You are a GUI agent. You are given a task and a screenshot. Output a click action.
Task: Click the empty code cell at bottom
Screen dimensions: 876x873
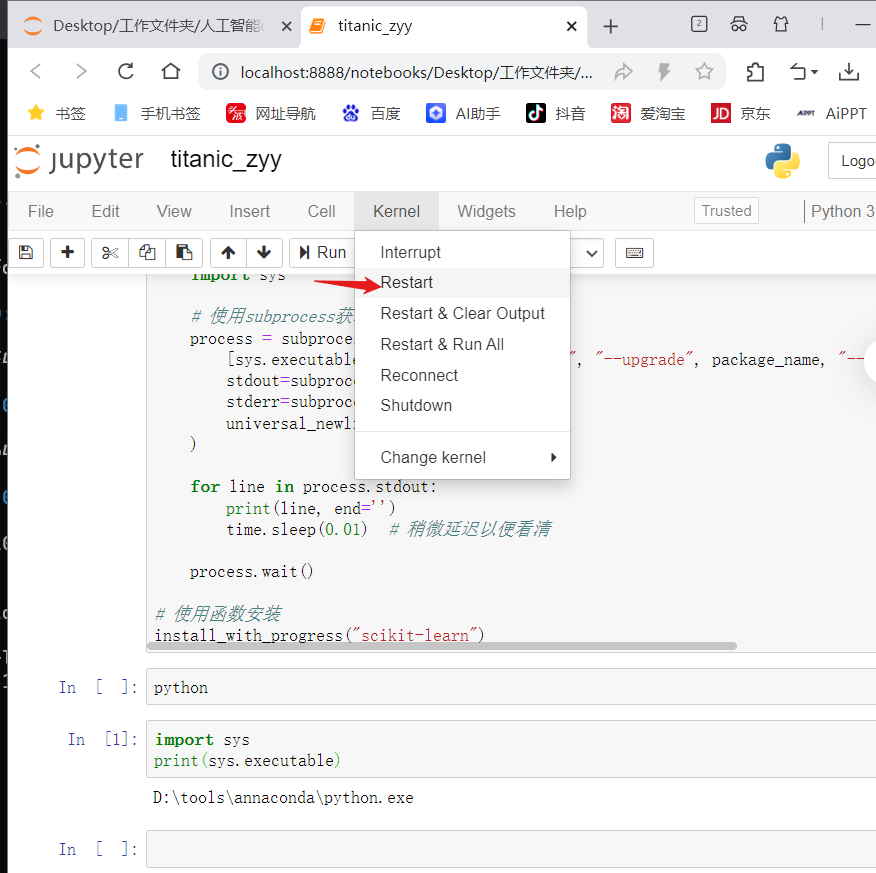click(510, 849)
